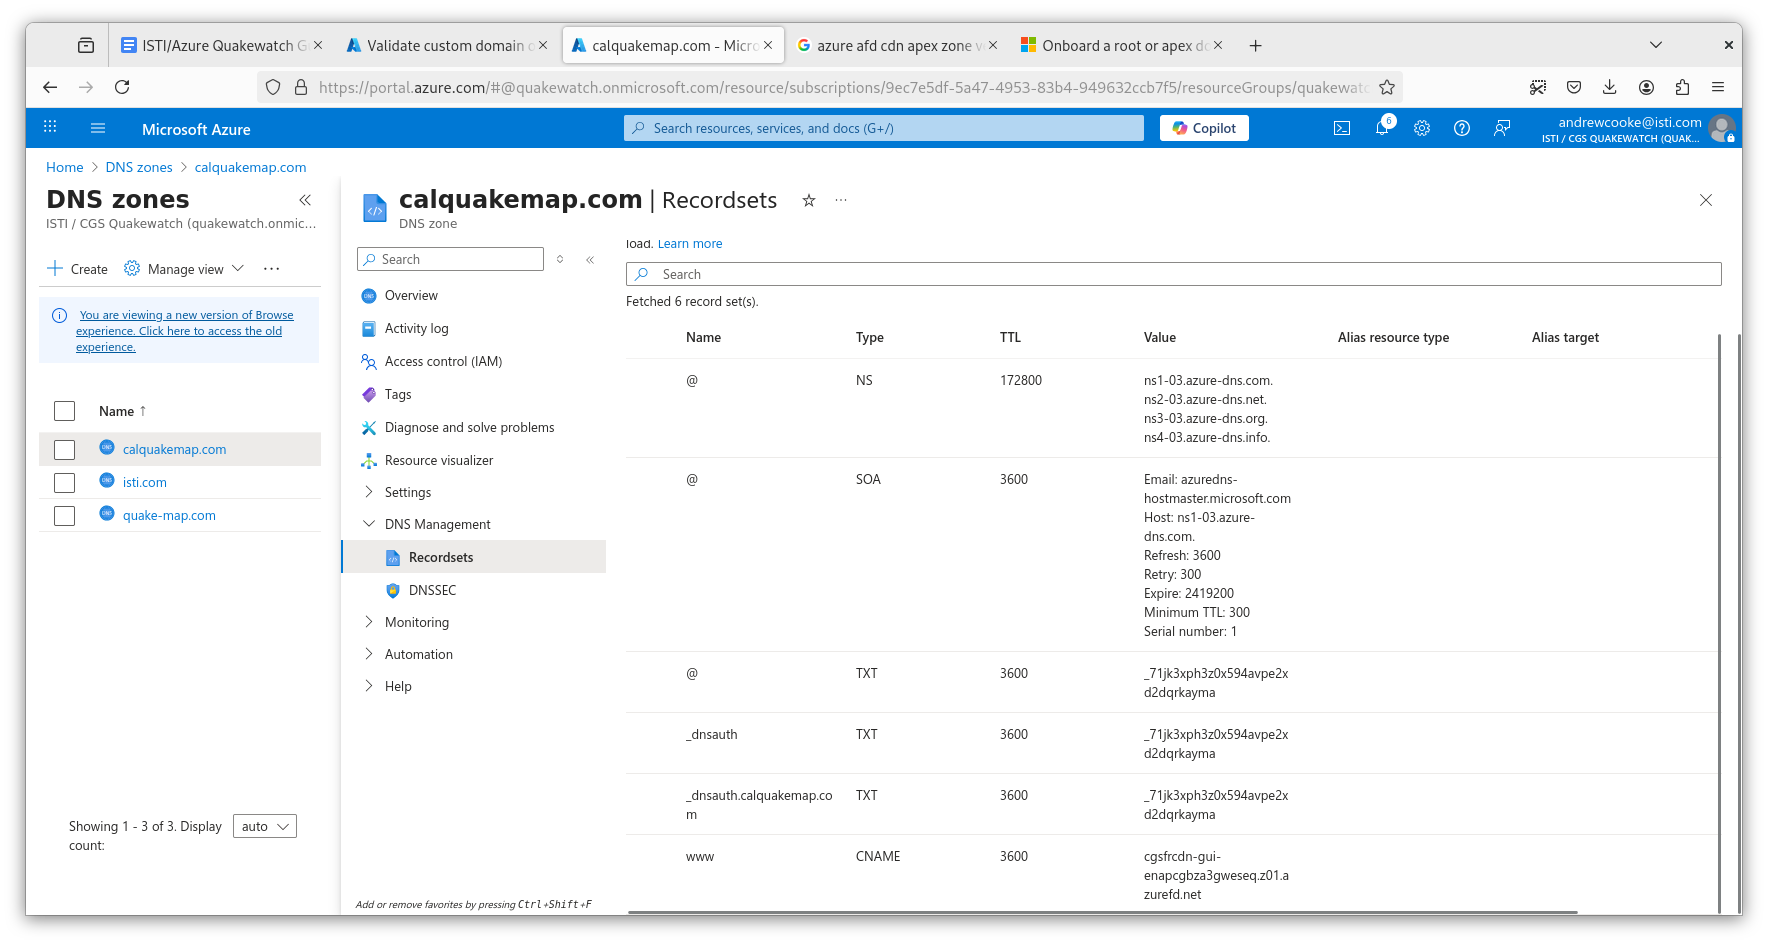Image resolution: width=1768 pixels, height=944 pixels.
Task: Expand the Help section
Action: tap(398, 686)
